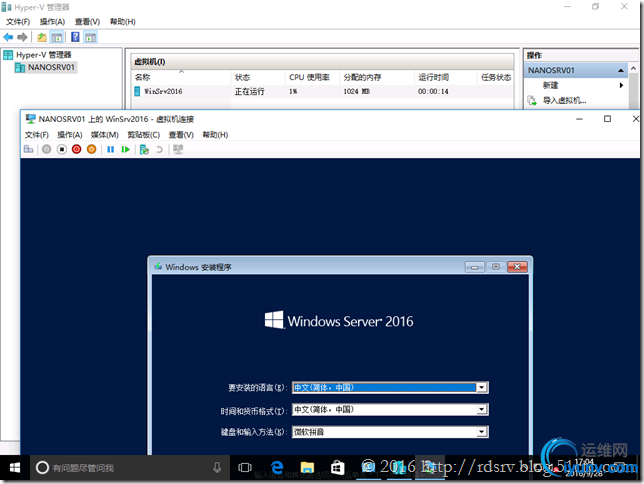Save VM state with the orange icon
This screenshot has width=644, height=484.
92,149
